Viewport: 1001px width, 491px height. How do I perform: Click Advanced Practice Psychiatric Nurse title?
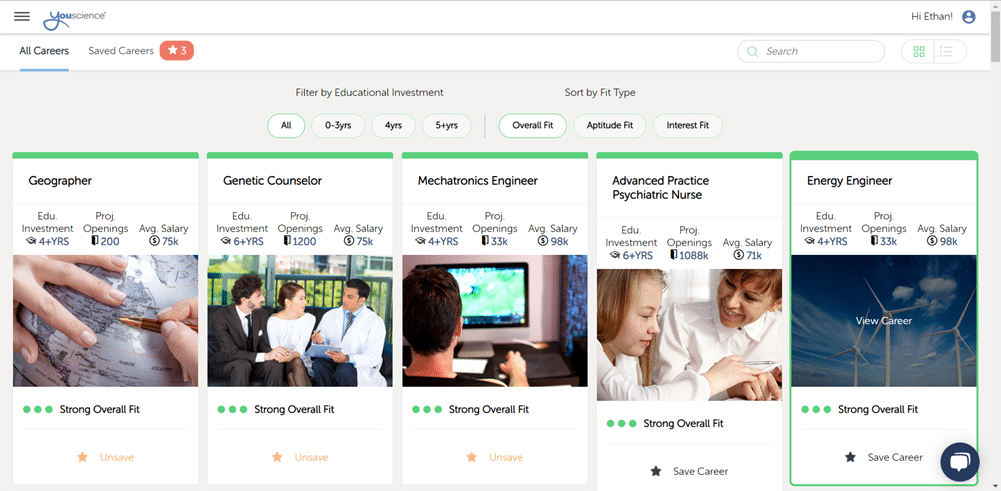click(x=661, y=188)
